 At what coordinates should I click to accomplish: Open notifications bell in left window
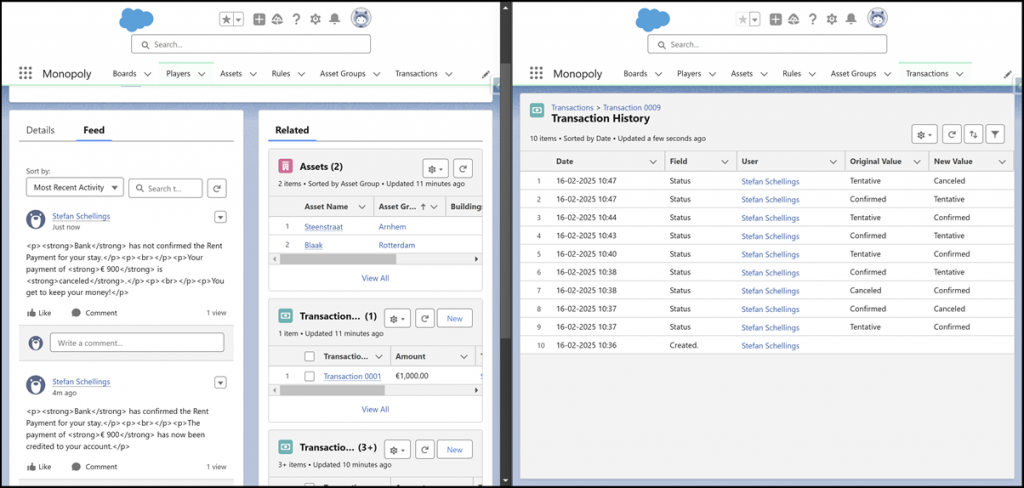pos(334,20)
